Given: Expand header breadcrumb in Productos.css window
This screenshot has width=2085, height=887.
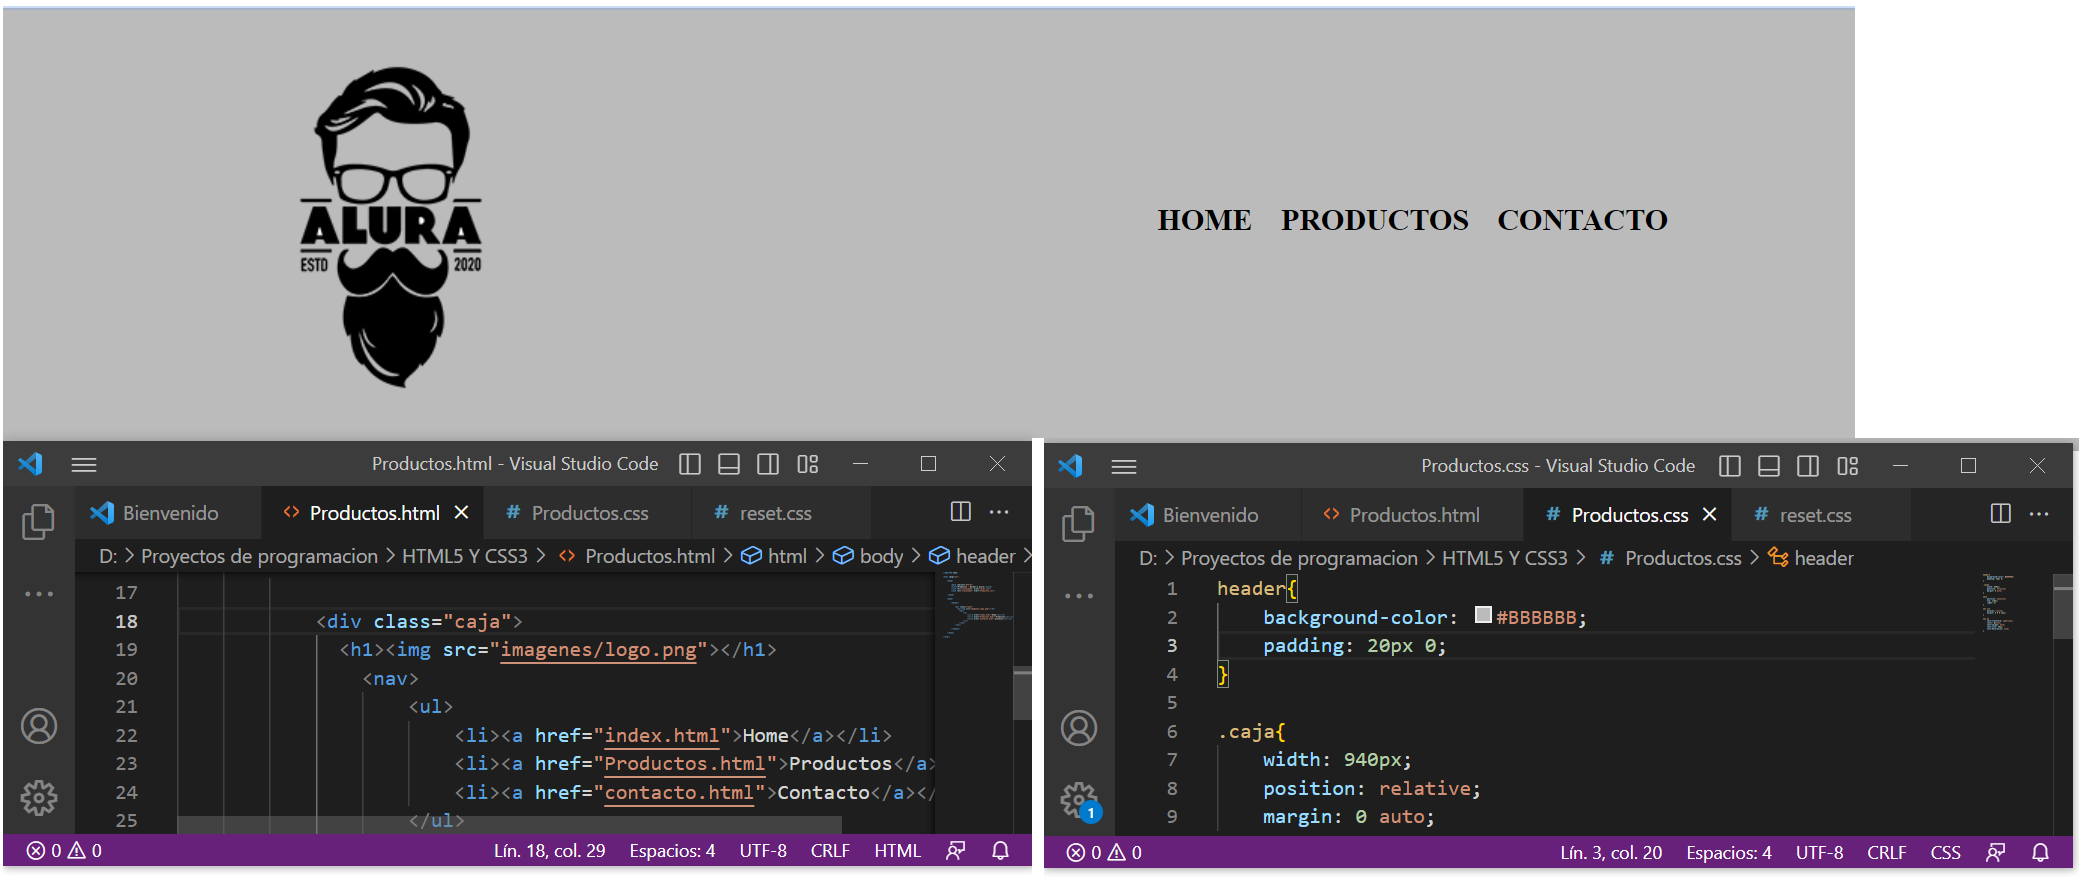Looking at the screenshot, I should coord(1811,558).
